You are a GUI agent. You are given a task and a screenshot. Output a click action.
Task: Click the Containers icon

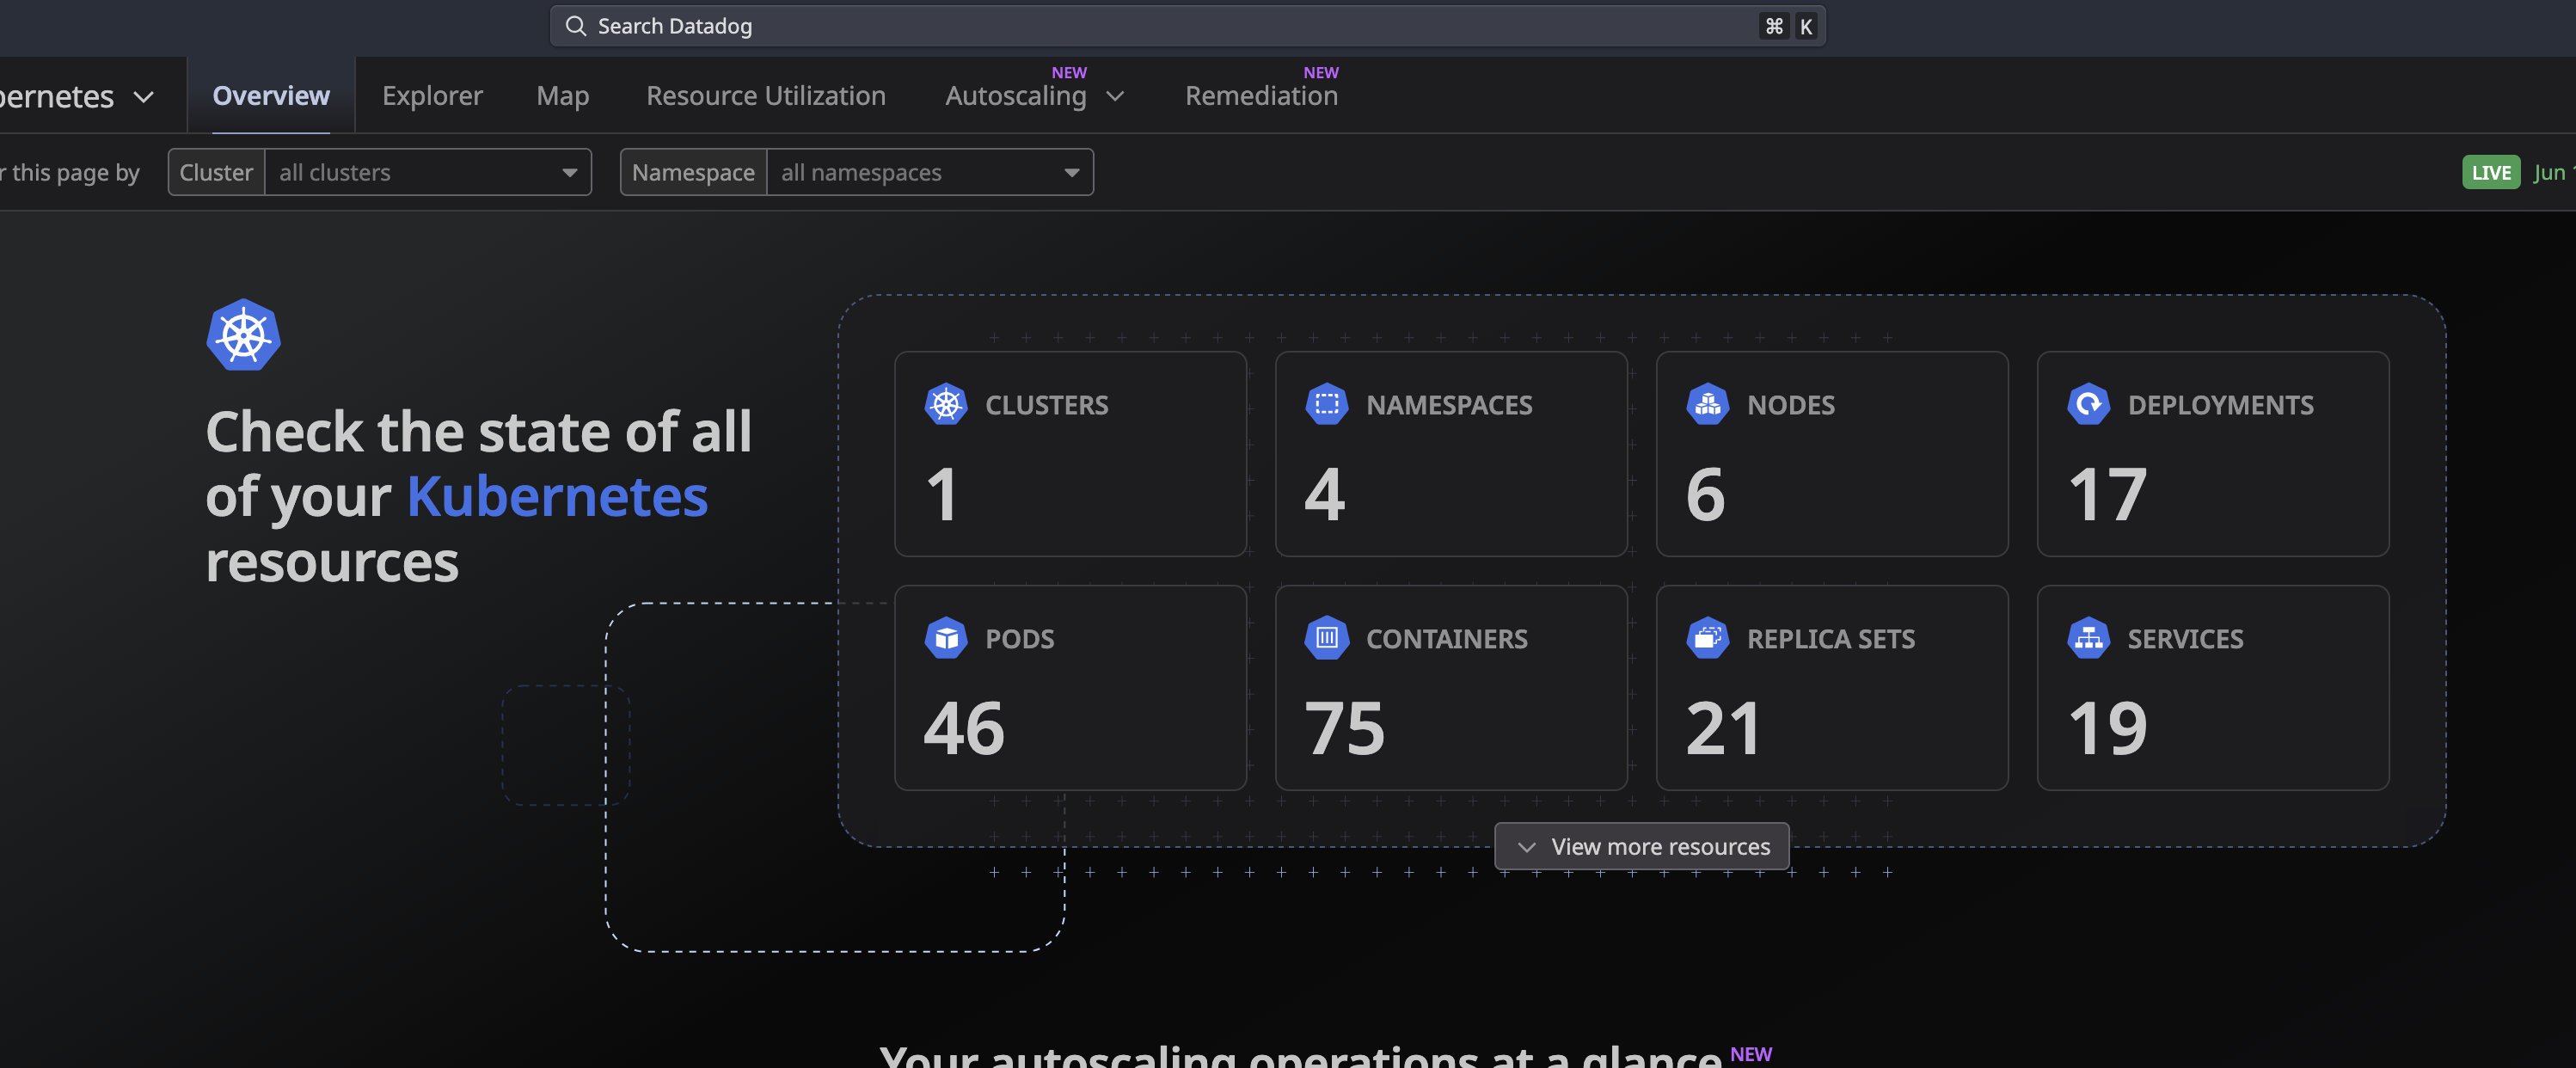click(1326, 638)
